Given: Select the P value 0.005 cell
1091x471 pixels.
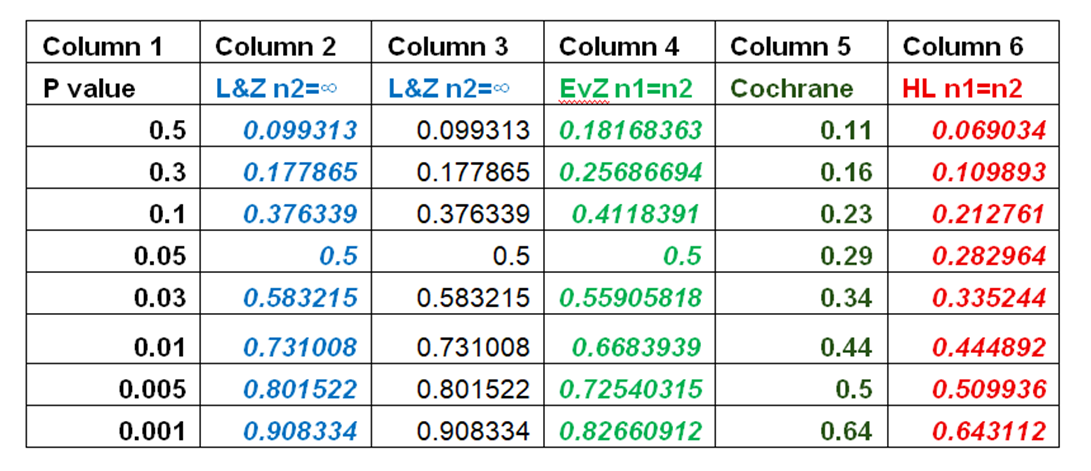Looking at the screenshot, I should (x=153, y=388).
